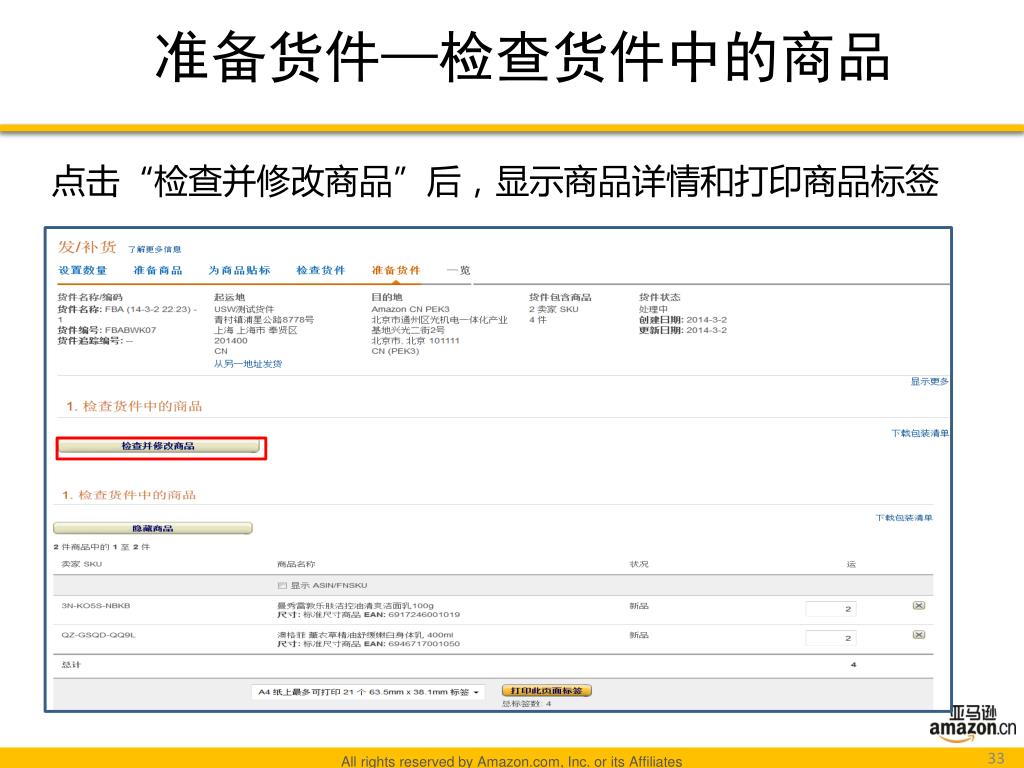Click the 检查并修改商品 button
This screenshot has height=768, width=1024.
(159, 447)
